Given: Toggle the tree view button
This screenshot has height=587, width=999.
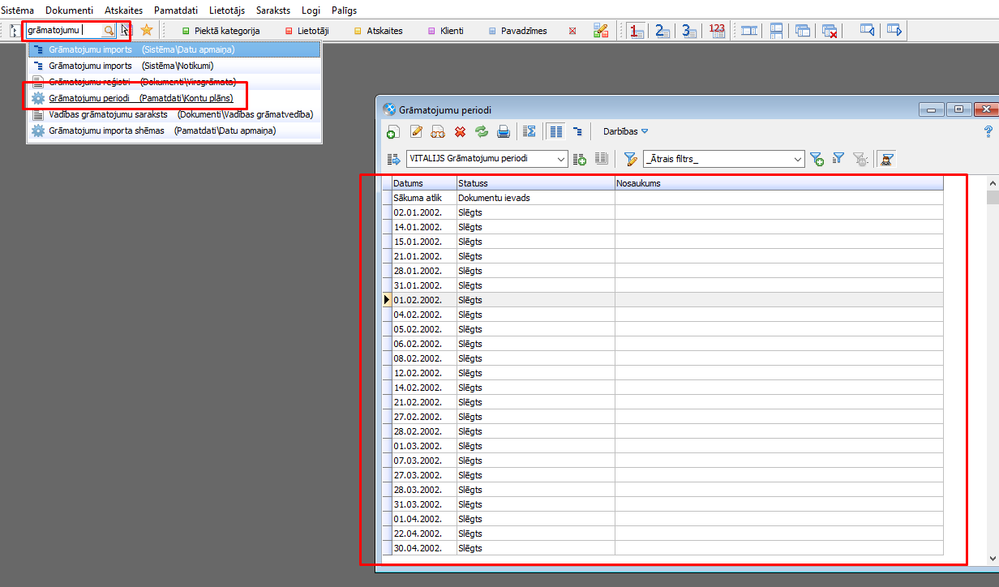Looking at the screenshot, I should point(578,132).
